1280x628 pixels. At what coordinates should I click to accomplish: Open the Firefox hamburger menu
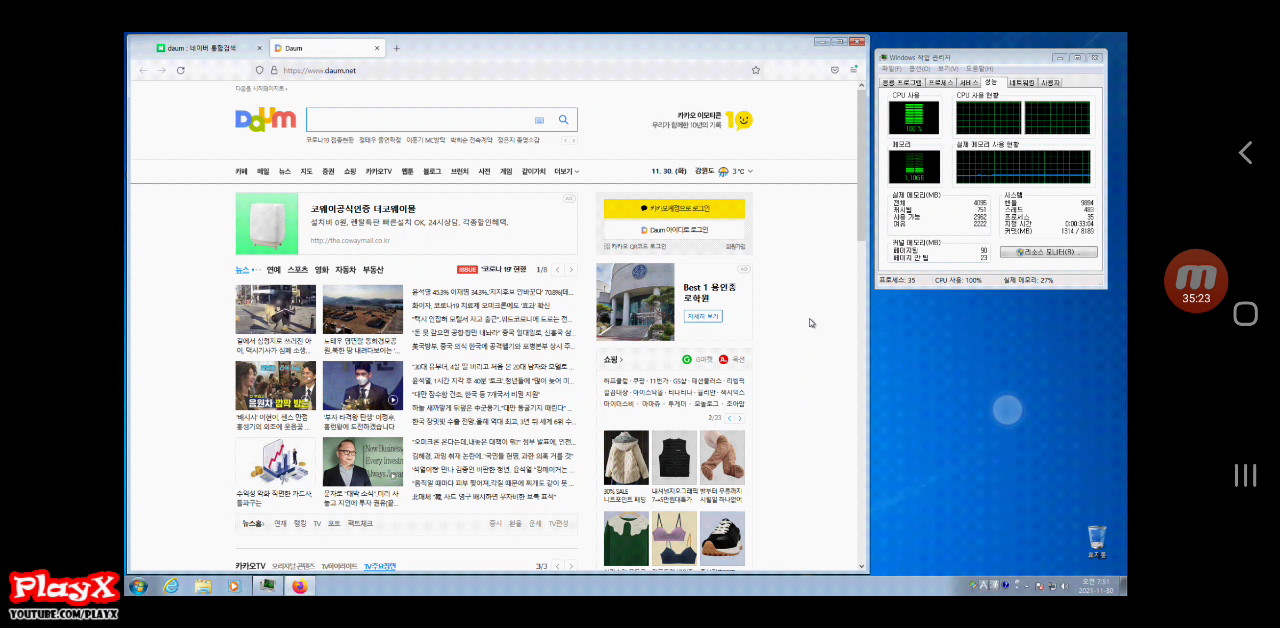854,70
